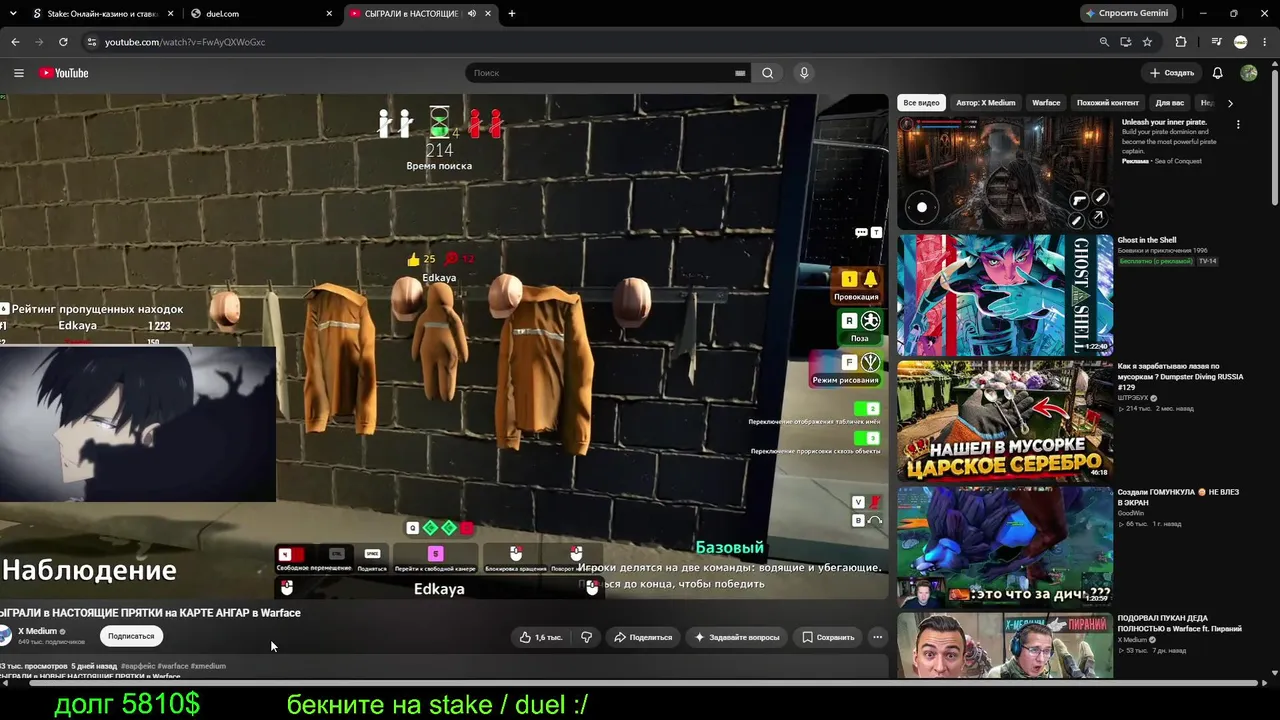This screenshot has width=1280, height=720.
Task: Click the install app icon in address bar
Action: [1126, 42]
